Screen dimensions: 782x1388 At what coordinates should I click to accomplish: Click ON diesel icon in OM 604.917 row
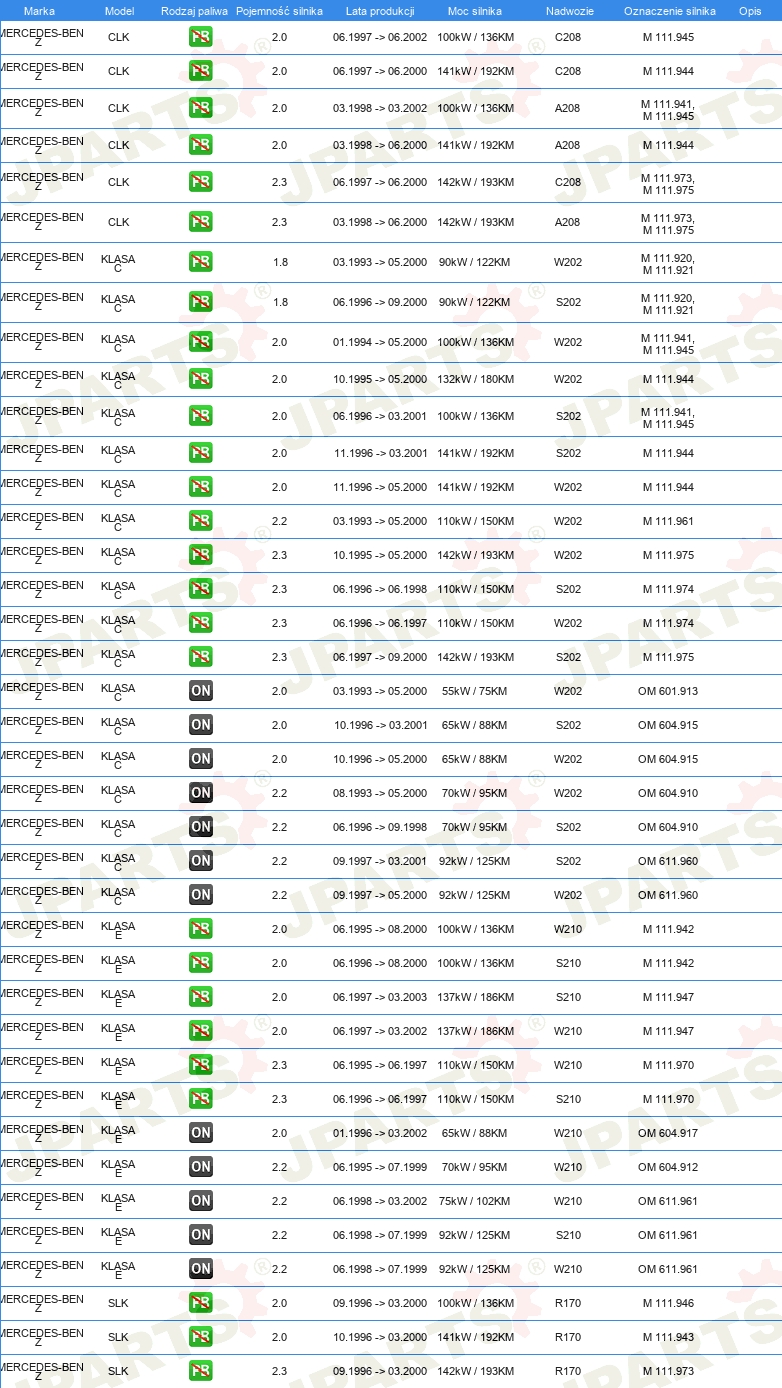200,1133
